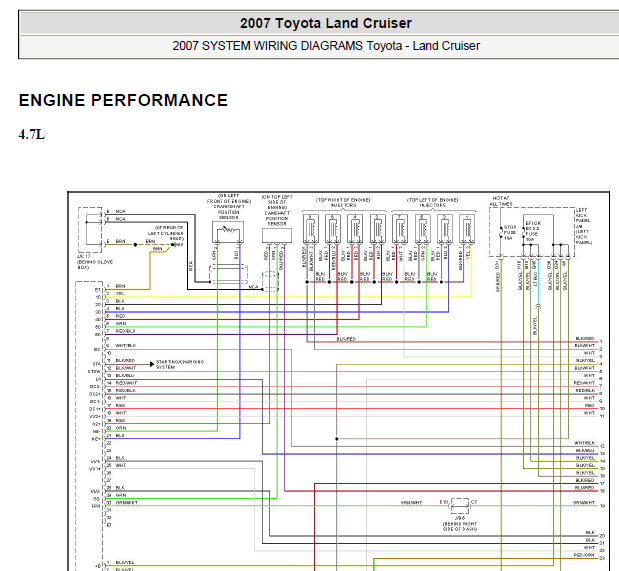Screen dimensions: 619x571
Task: Click the J/B 6 (BEHIND RIGHT SIDE OF DASH) label
Action: [x=460, y=524]
